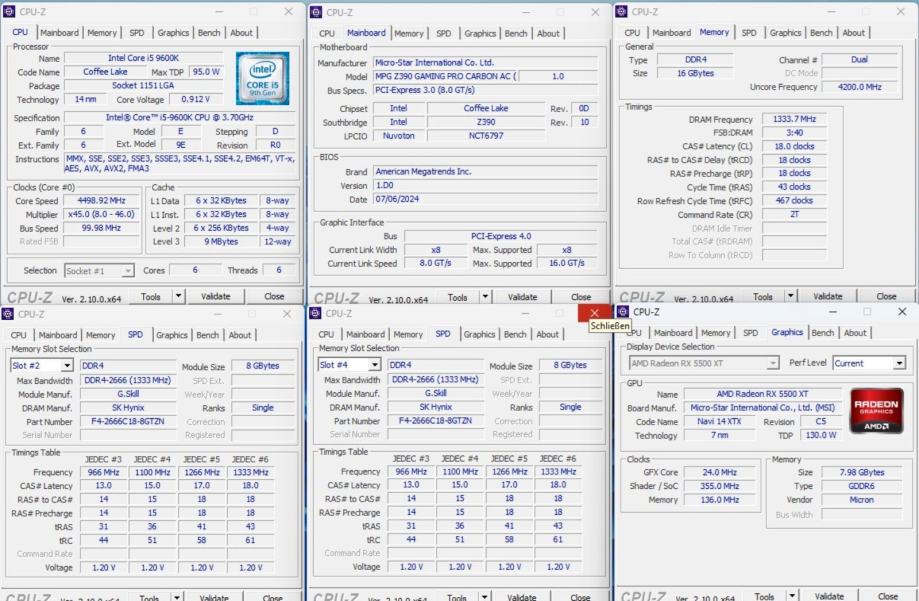Go to the About tab in the DRAM timings window

coord(853,33)
